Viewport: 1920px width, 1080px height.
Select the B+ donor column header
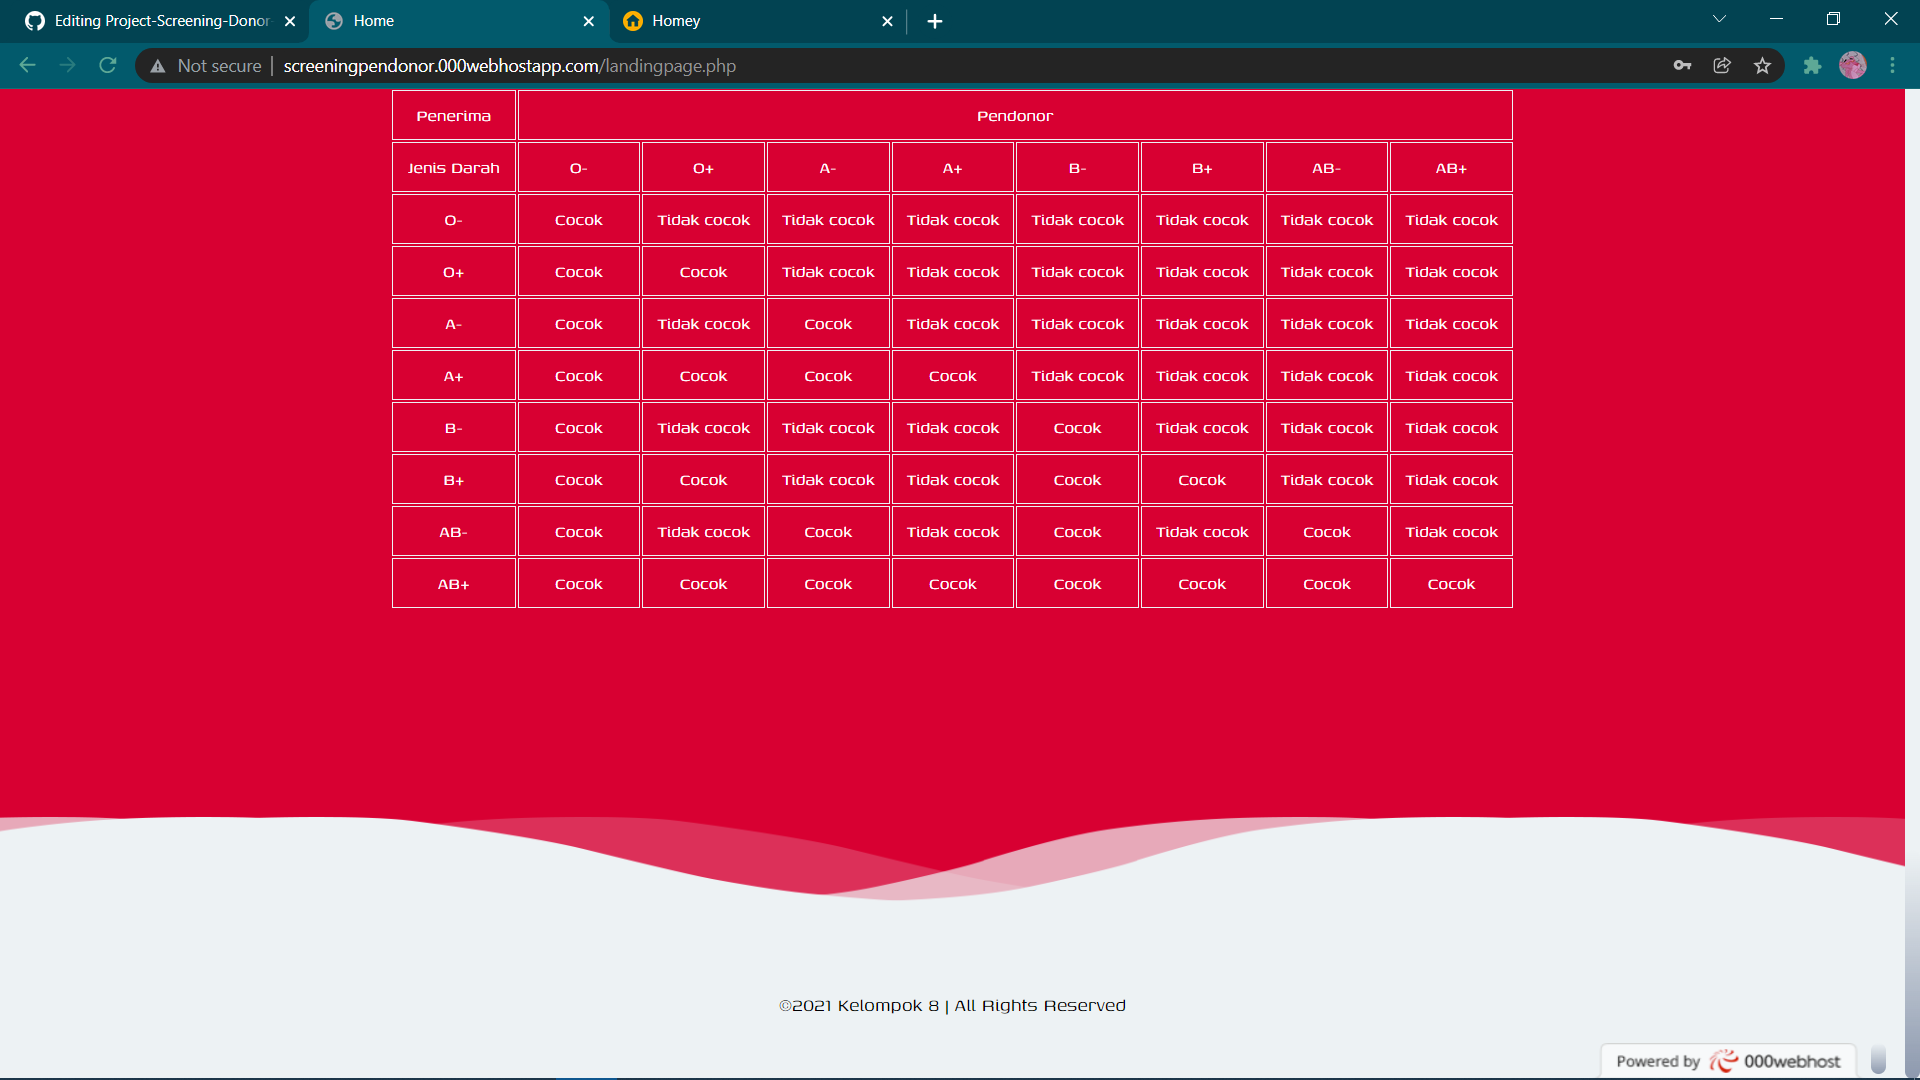[x=1202, y=168]
